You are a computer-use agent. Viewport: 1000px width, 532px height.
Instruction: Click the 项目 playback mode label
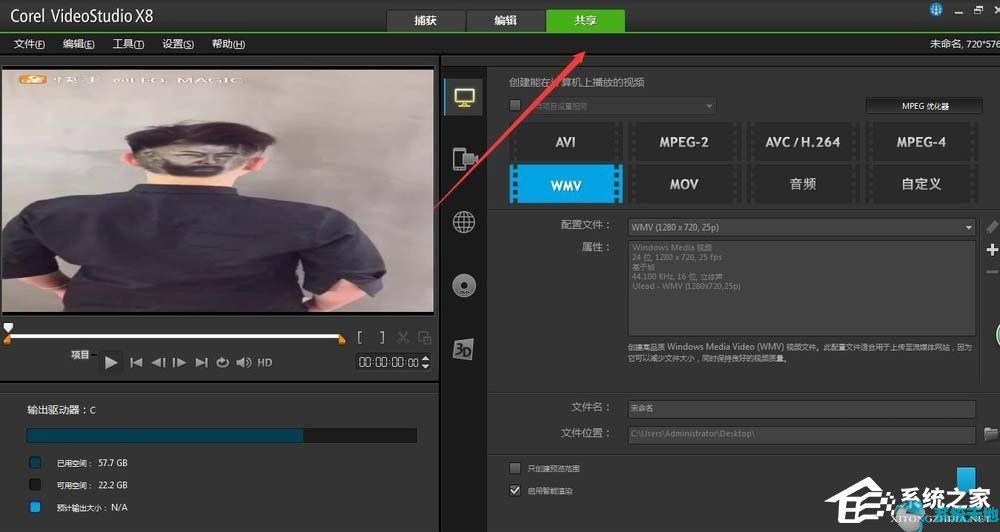(x=80, y=355)
